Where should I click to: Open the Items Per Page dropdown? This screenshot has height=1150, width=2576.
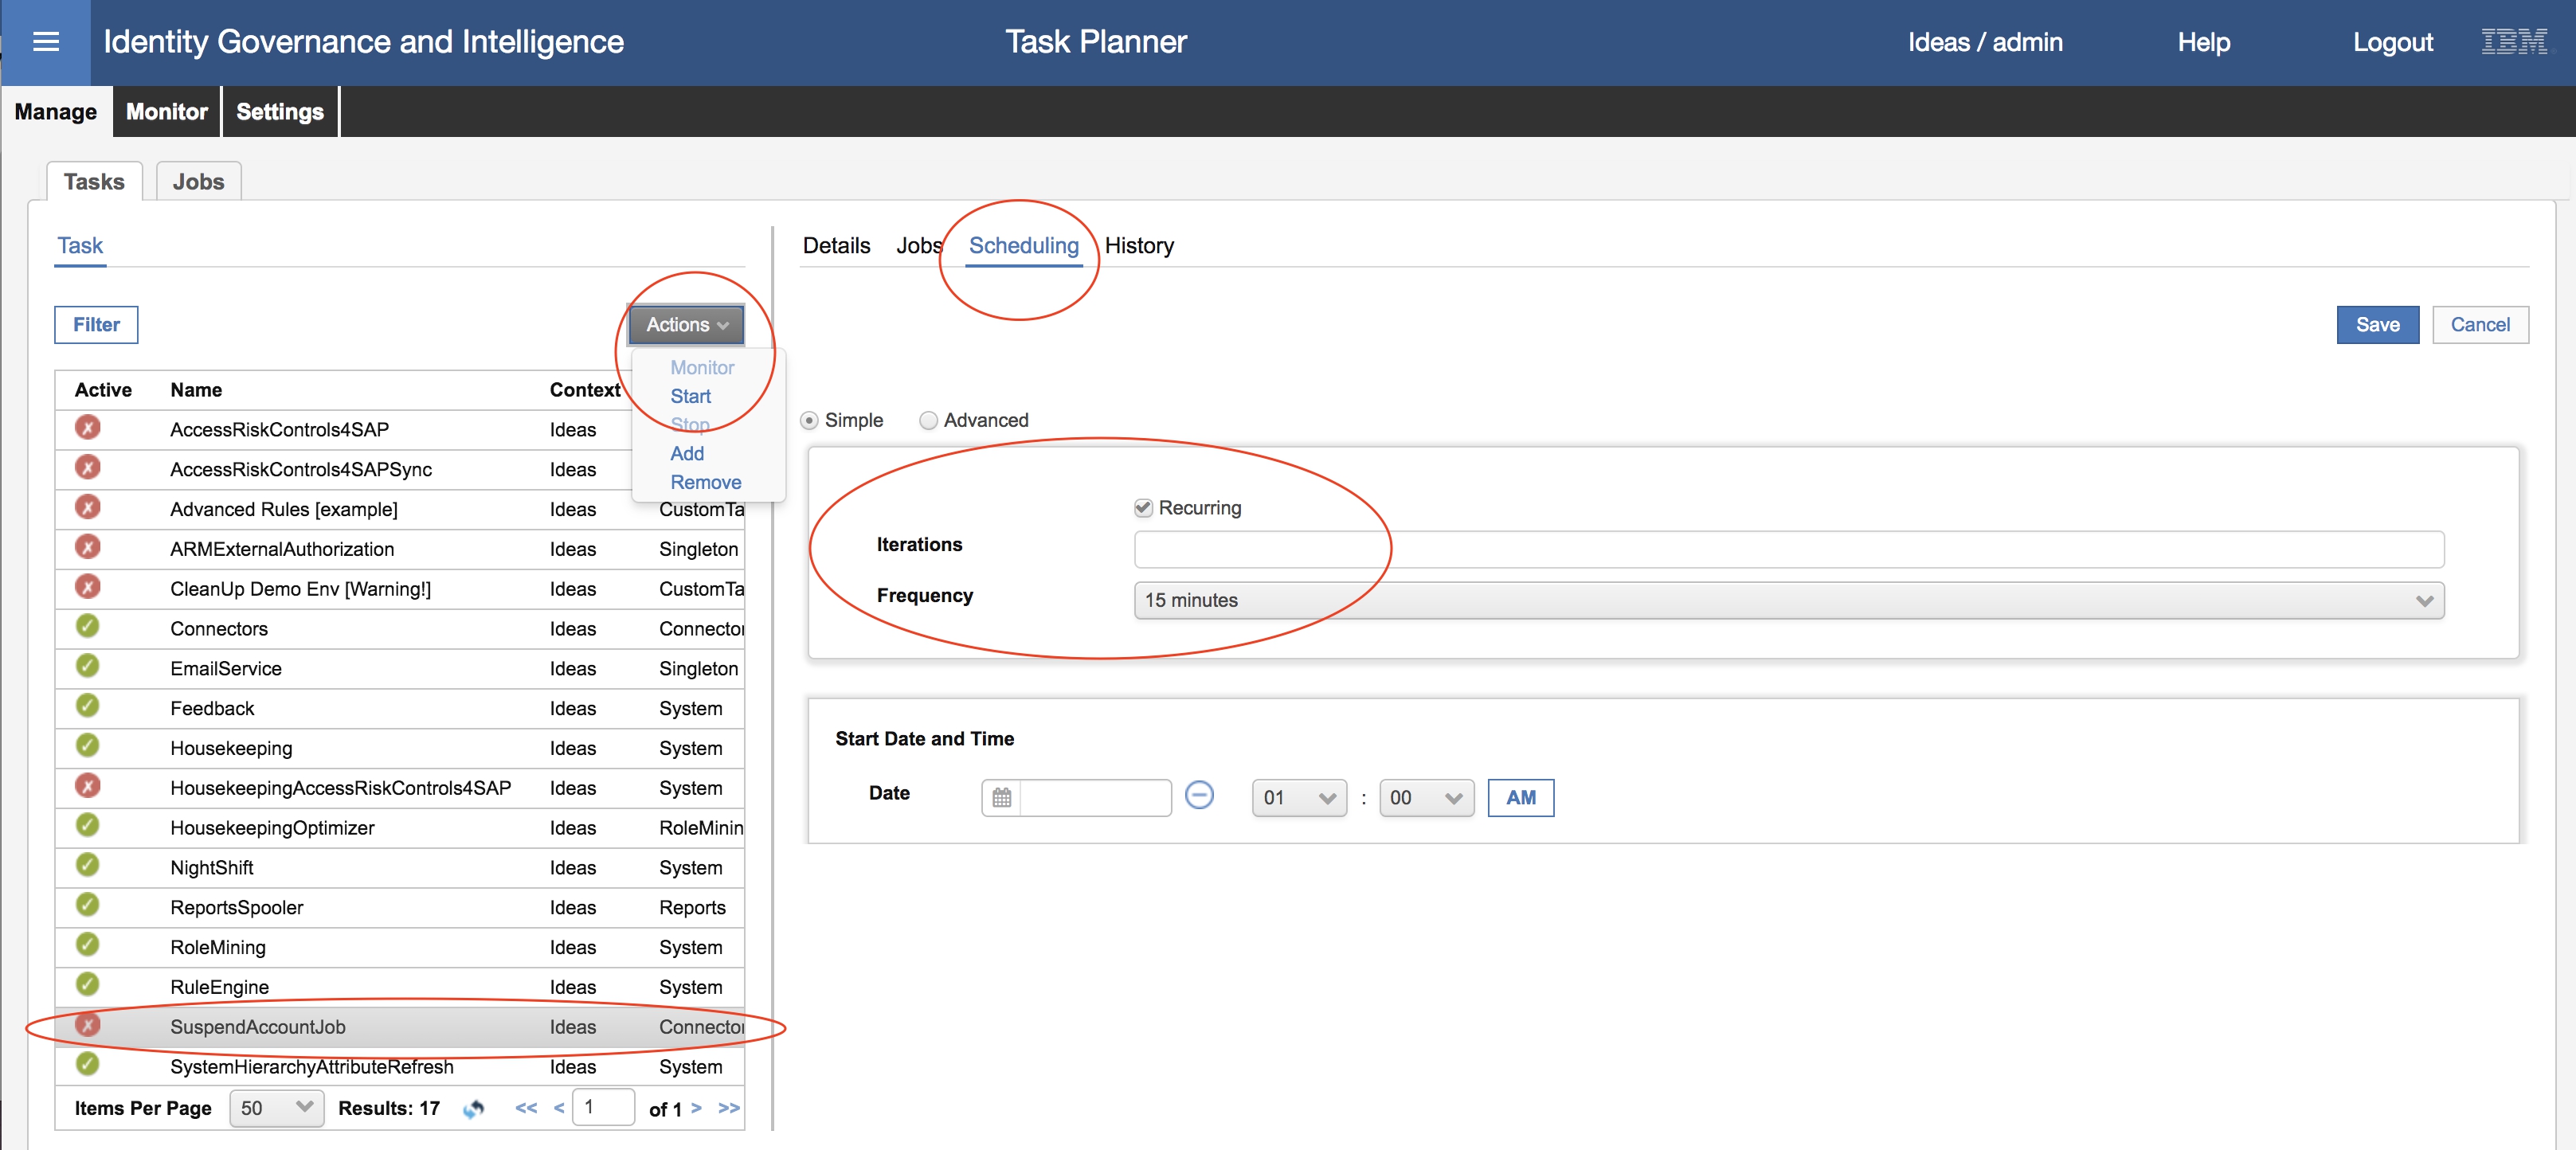pos(276,1108)
